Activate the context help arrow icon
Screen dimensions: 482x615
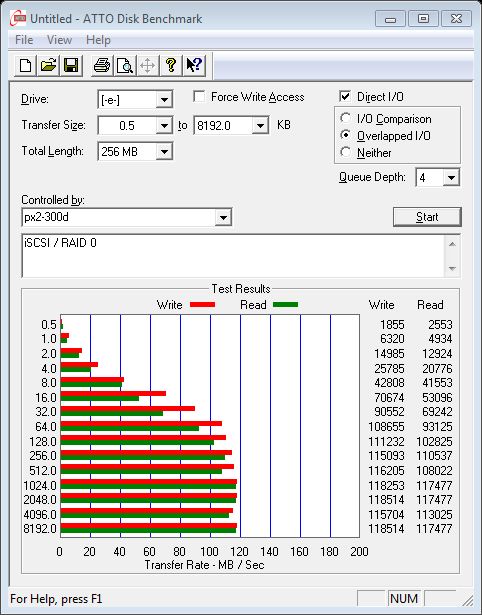click(x=193, y=65)
